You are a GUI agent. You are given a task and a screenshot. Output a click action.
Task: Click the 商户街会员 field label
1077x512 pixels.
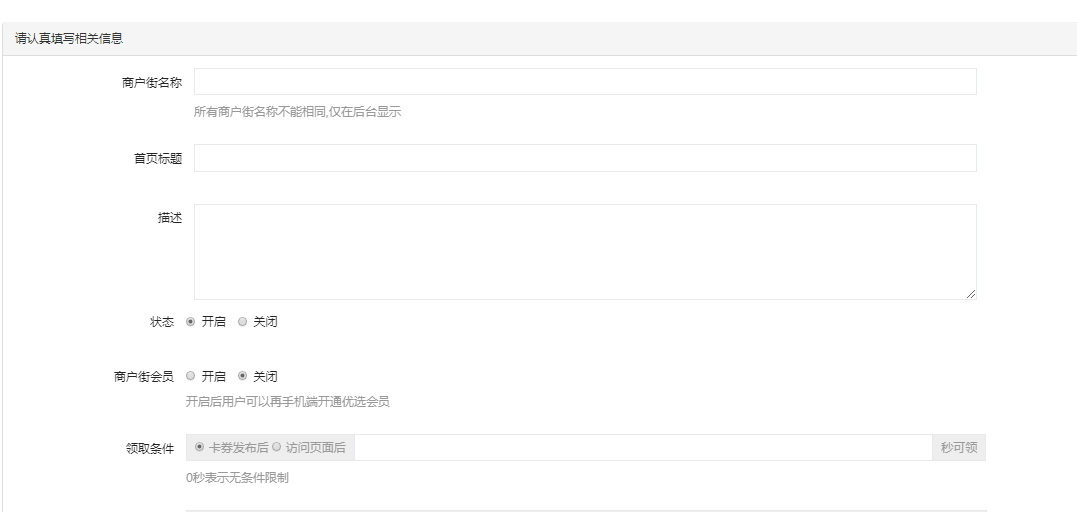[144, 377]
